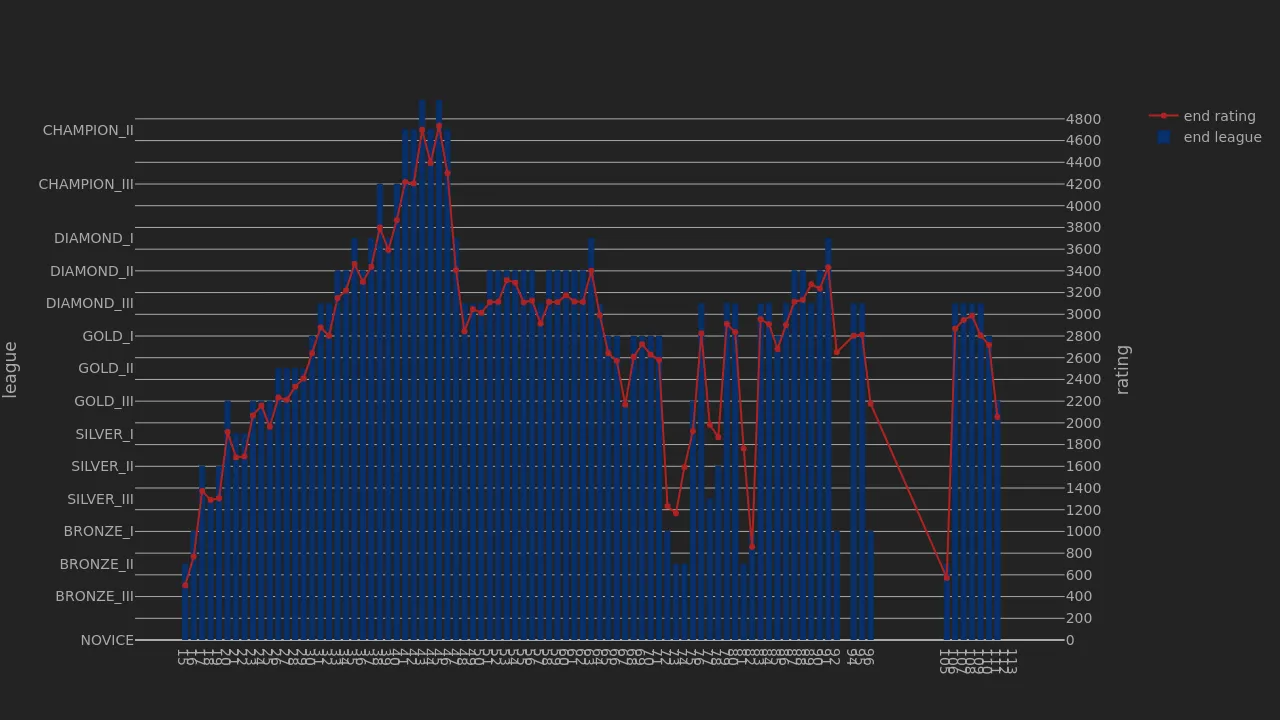Click the 3600 rating tick value
1280x720 pixels.
click(x=1084, y=249)
